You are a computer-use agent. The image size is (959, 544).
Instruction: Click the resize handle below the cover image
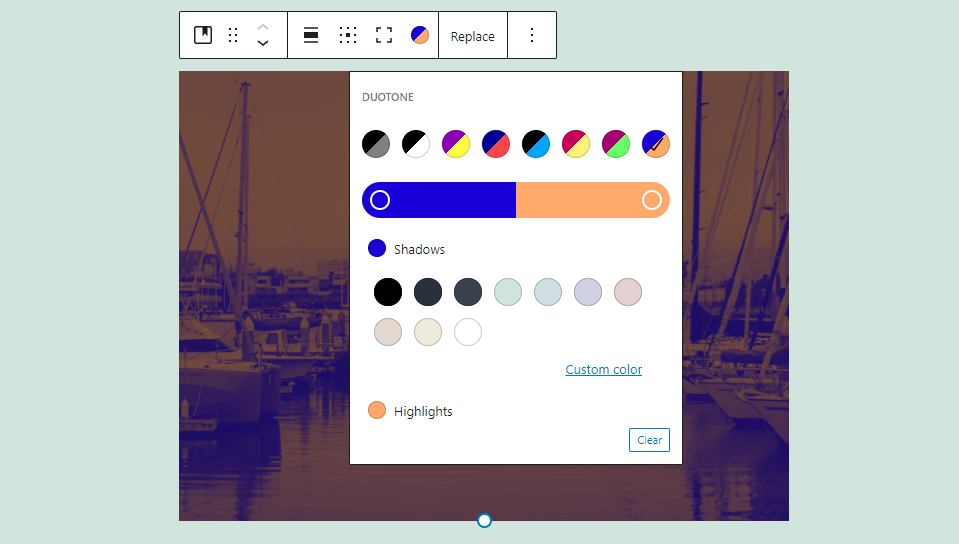coord(484,520)
